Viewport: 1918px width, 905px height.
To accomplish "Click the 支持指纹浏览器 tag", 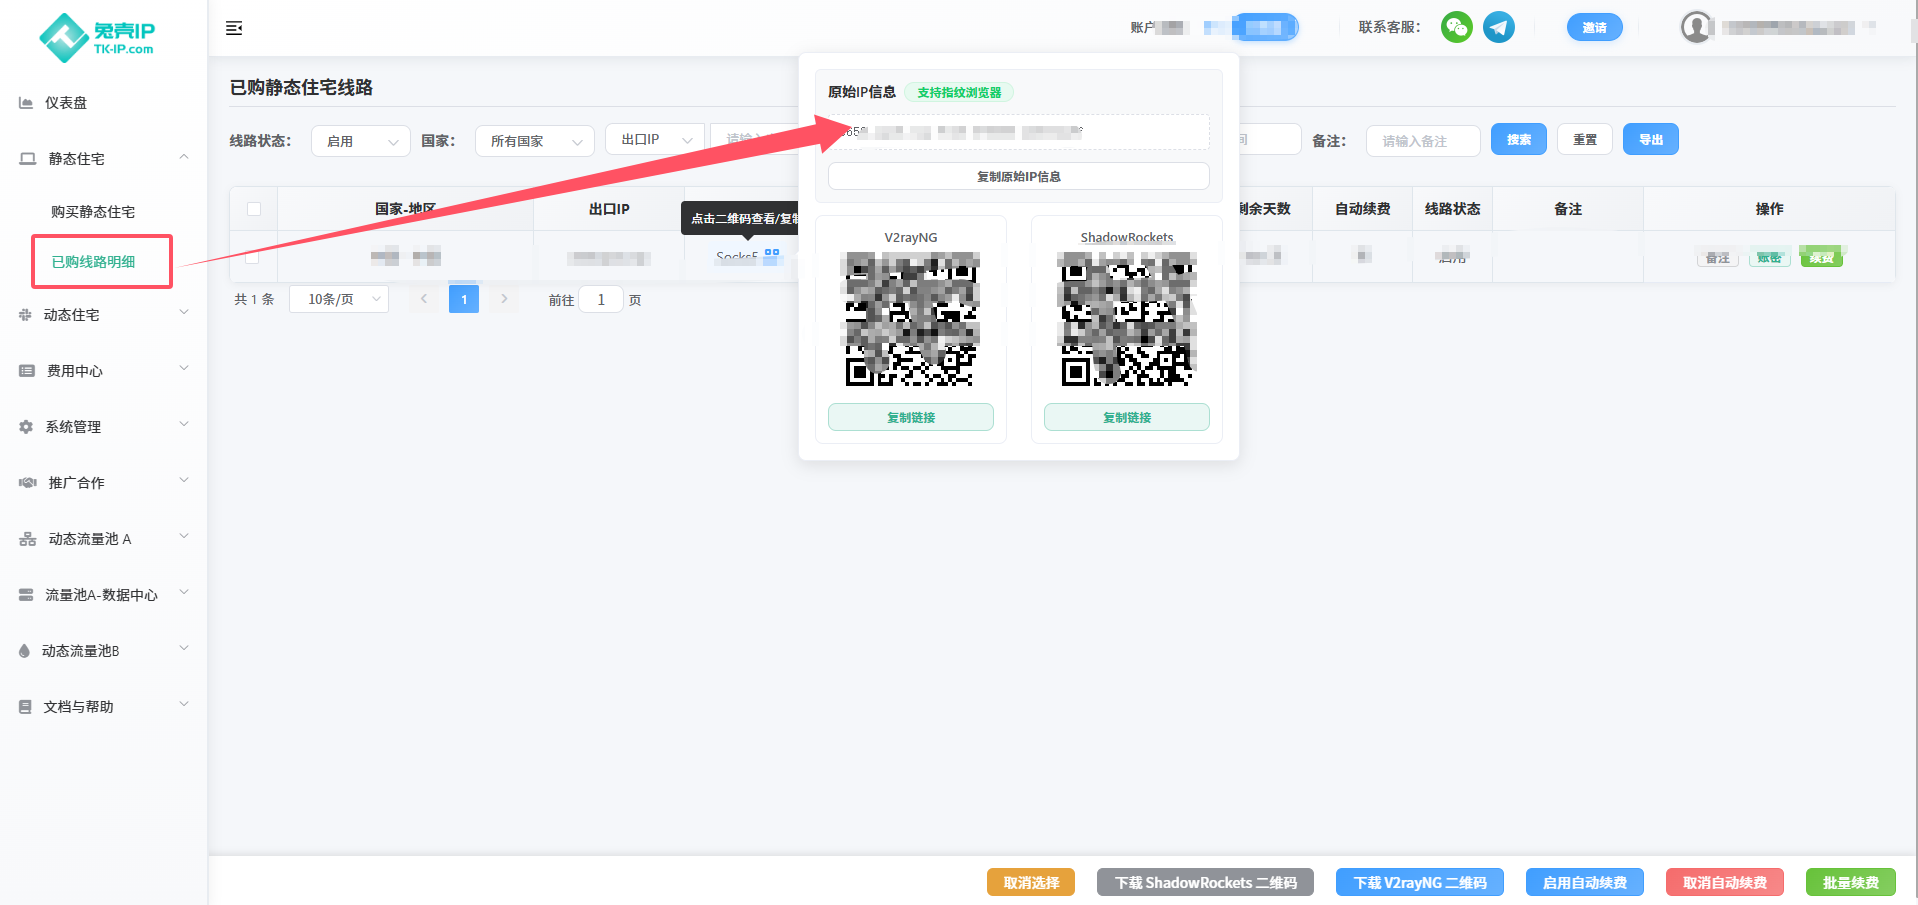I will [959, 92].
